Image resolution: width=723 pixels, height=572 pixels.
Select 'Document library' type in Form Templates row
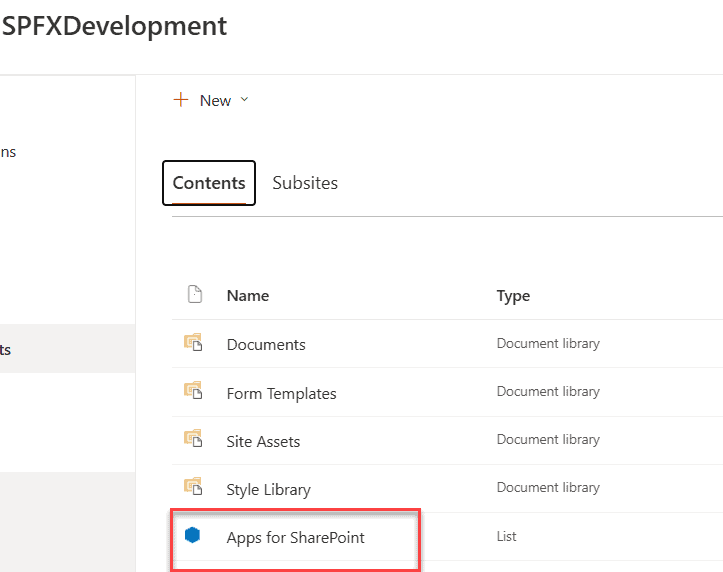[548, 392]
